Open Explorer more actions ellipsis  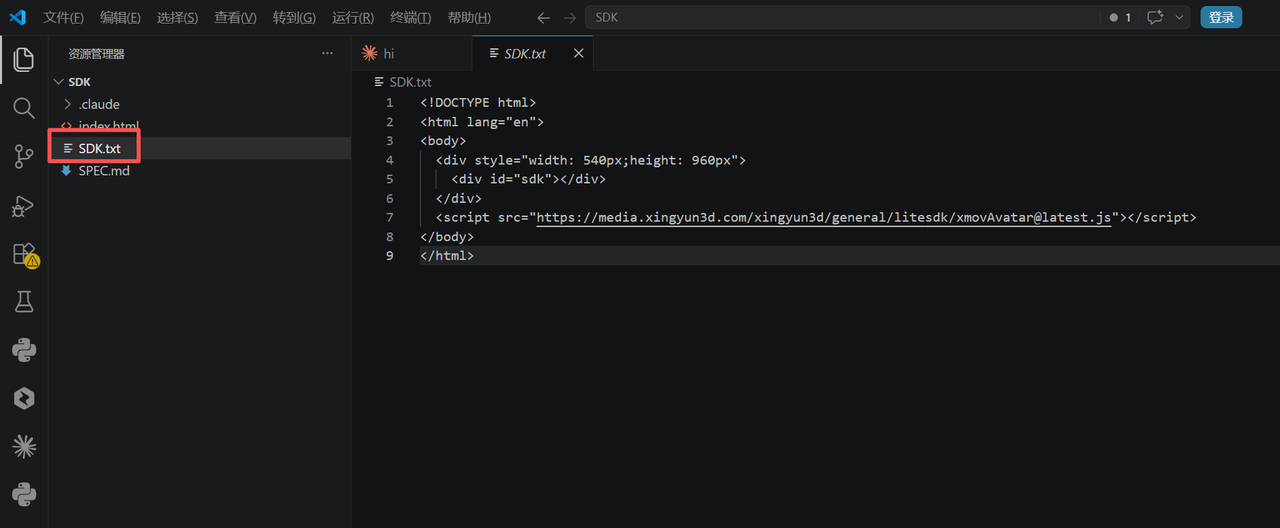(x=327, y=54)
